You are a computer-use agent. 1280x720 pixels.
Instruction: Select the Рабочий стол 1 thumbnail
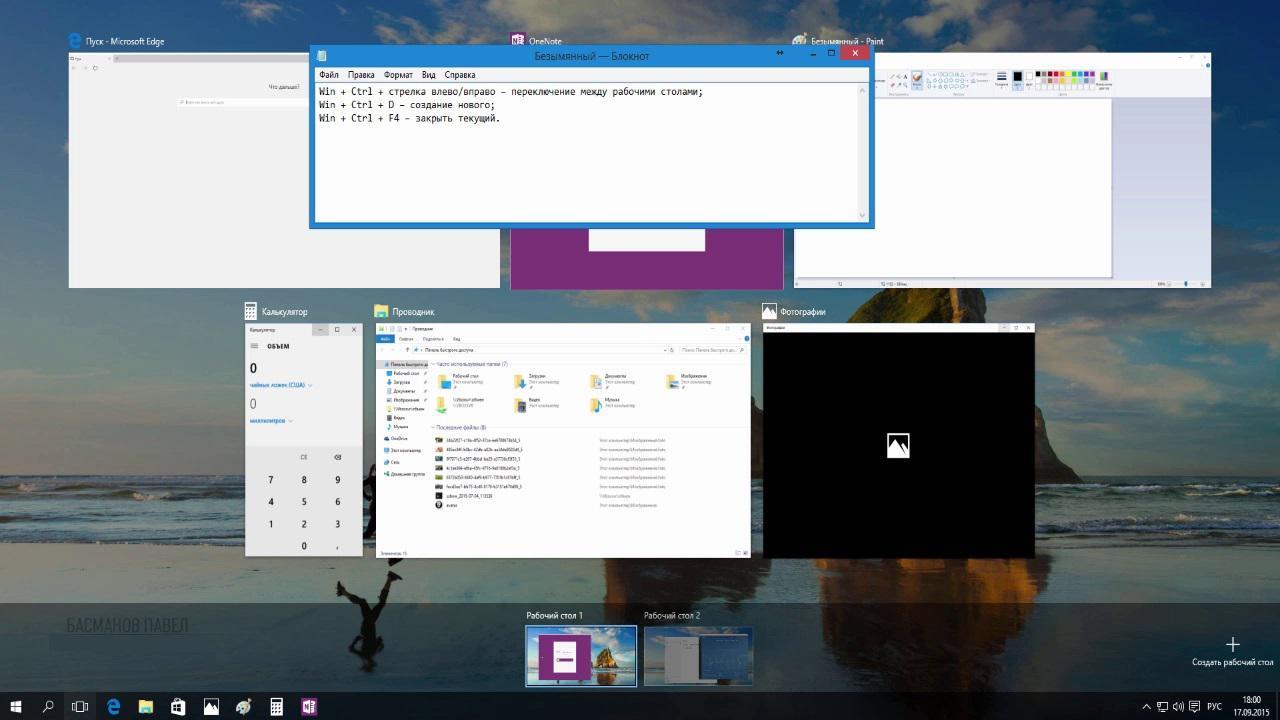(x=581, y=656)
